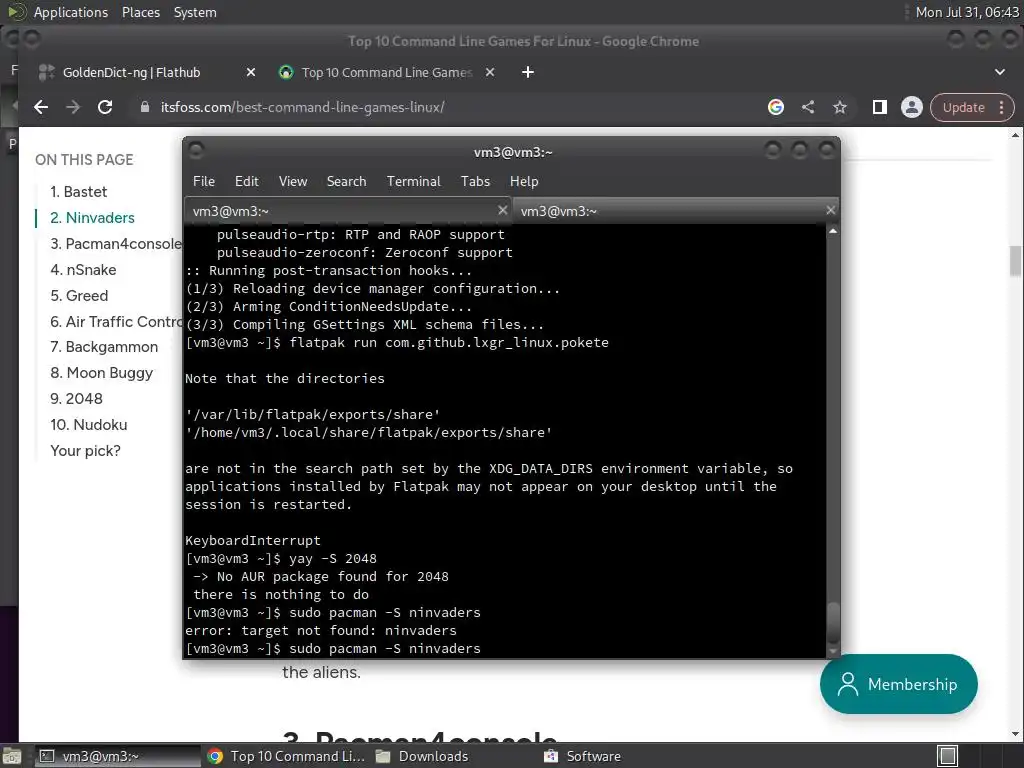Open the Terminal menu
Image resolution: width=1024 pixels, height=768 pixels.
pyautogui.click(x=413, y=182)
